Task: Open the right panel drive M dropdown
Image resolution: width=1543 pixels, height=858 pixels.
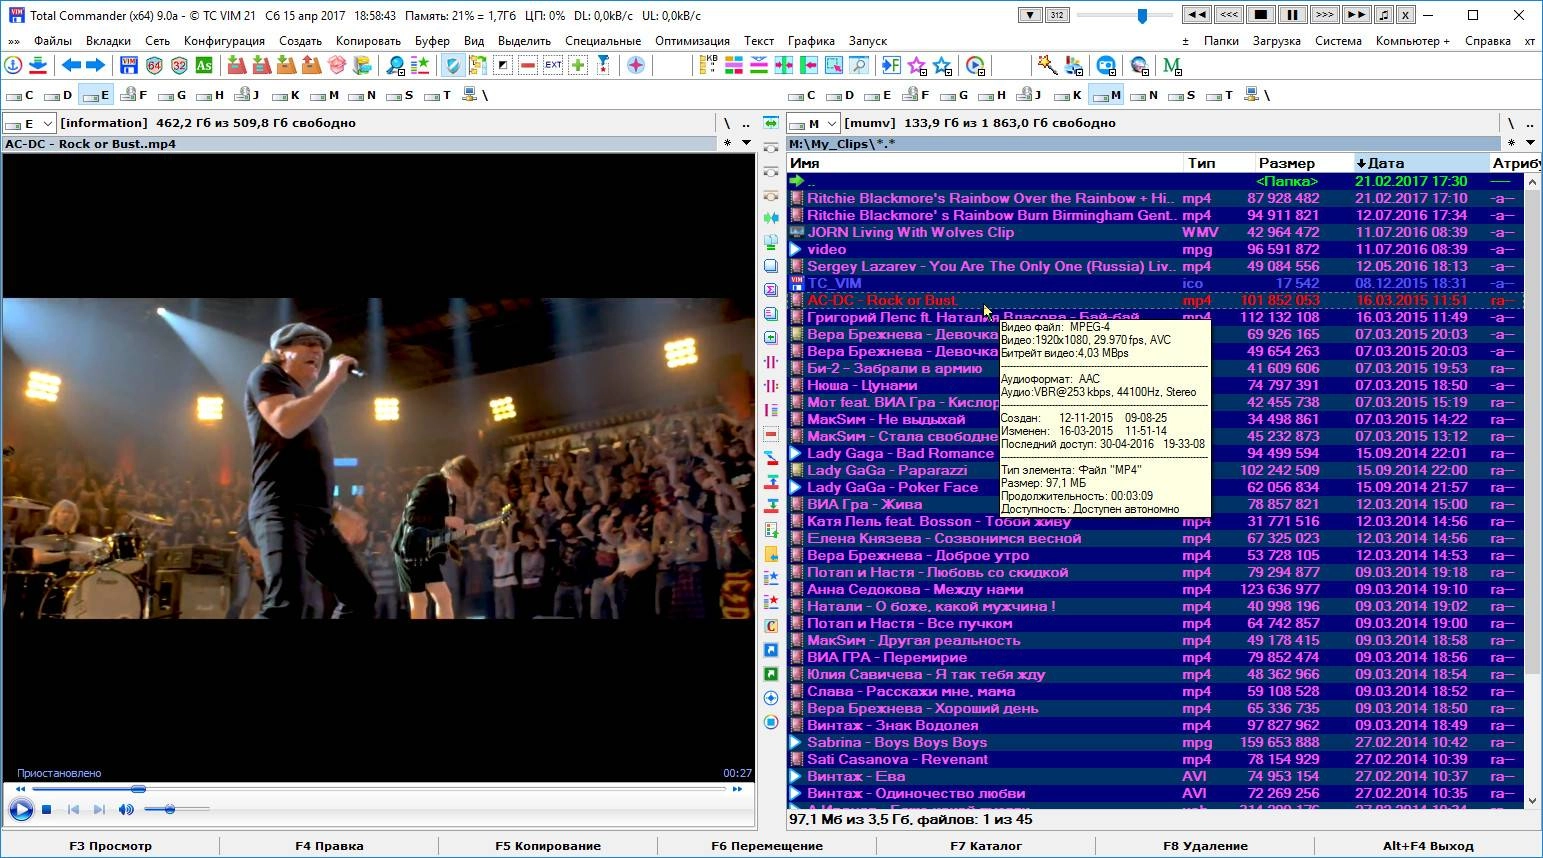Action: point(813,123)
